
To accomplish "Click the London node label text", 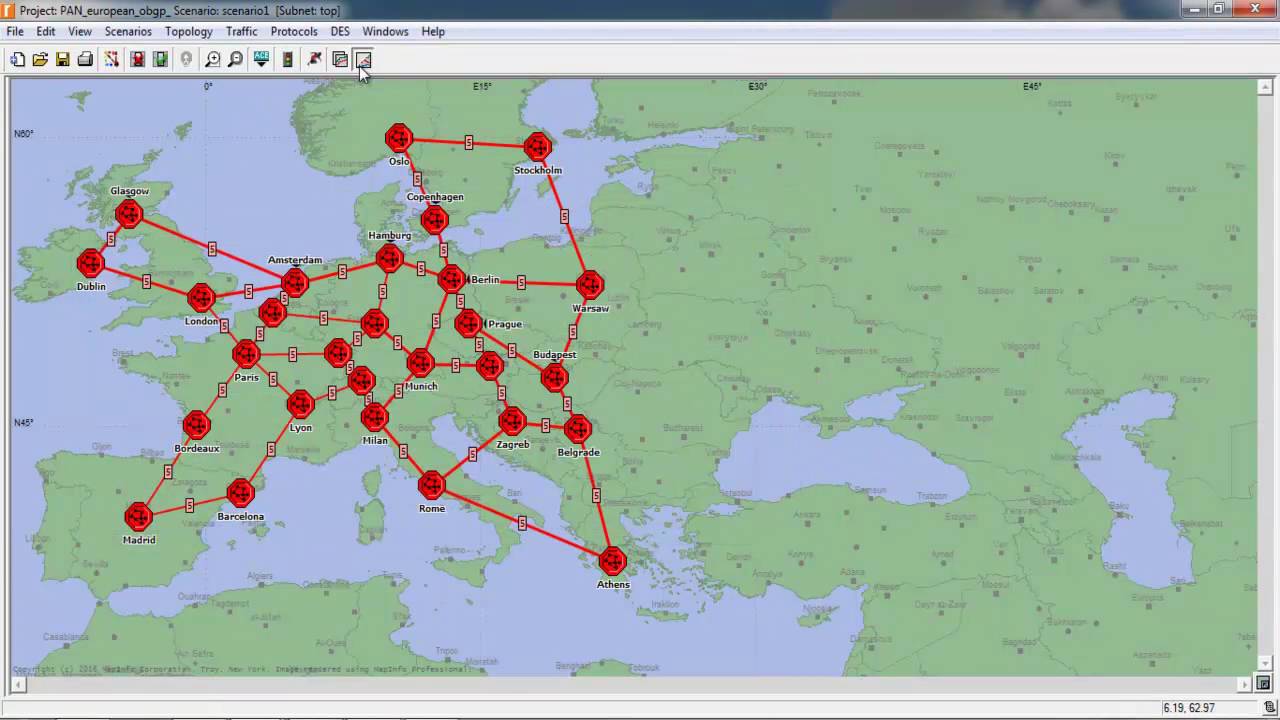I will (x=201, y=321).
